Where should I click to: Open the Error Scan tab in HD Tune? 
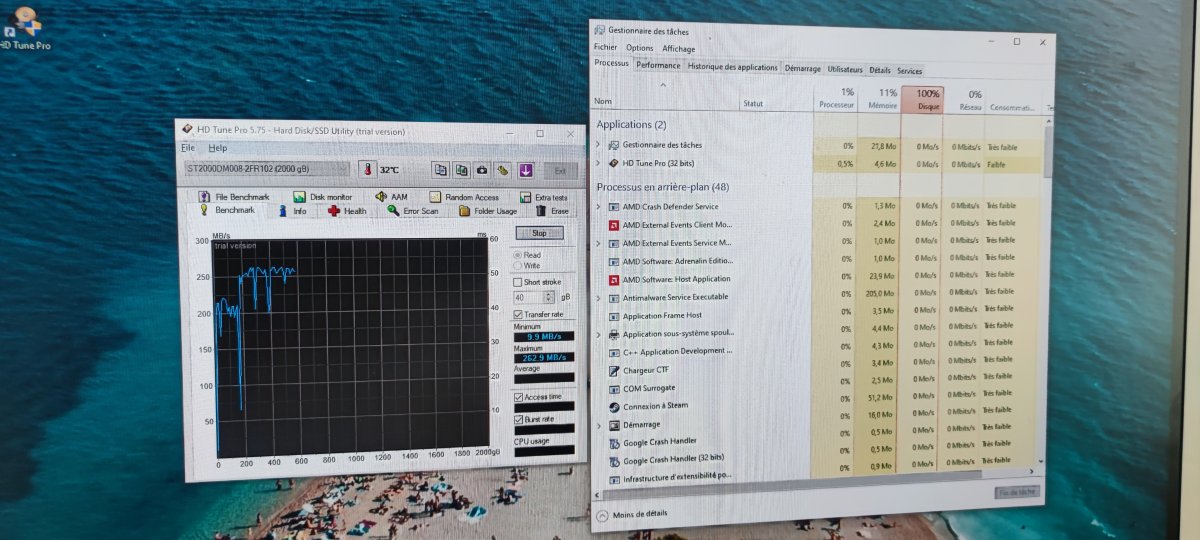pyautogui.click(x=412, y=211)
